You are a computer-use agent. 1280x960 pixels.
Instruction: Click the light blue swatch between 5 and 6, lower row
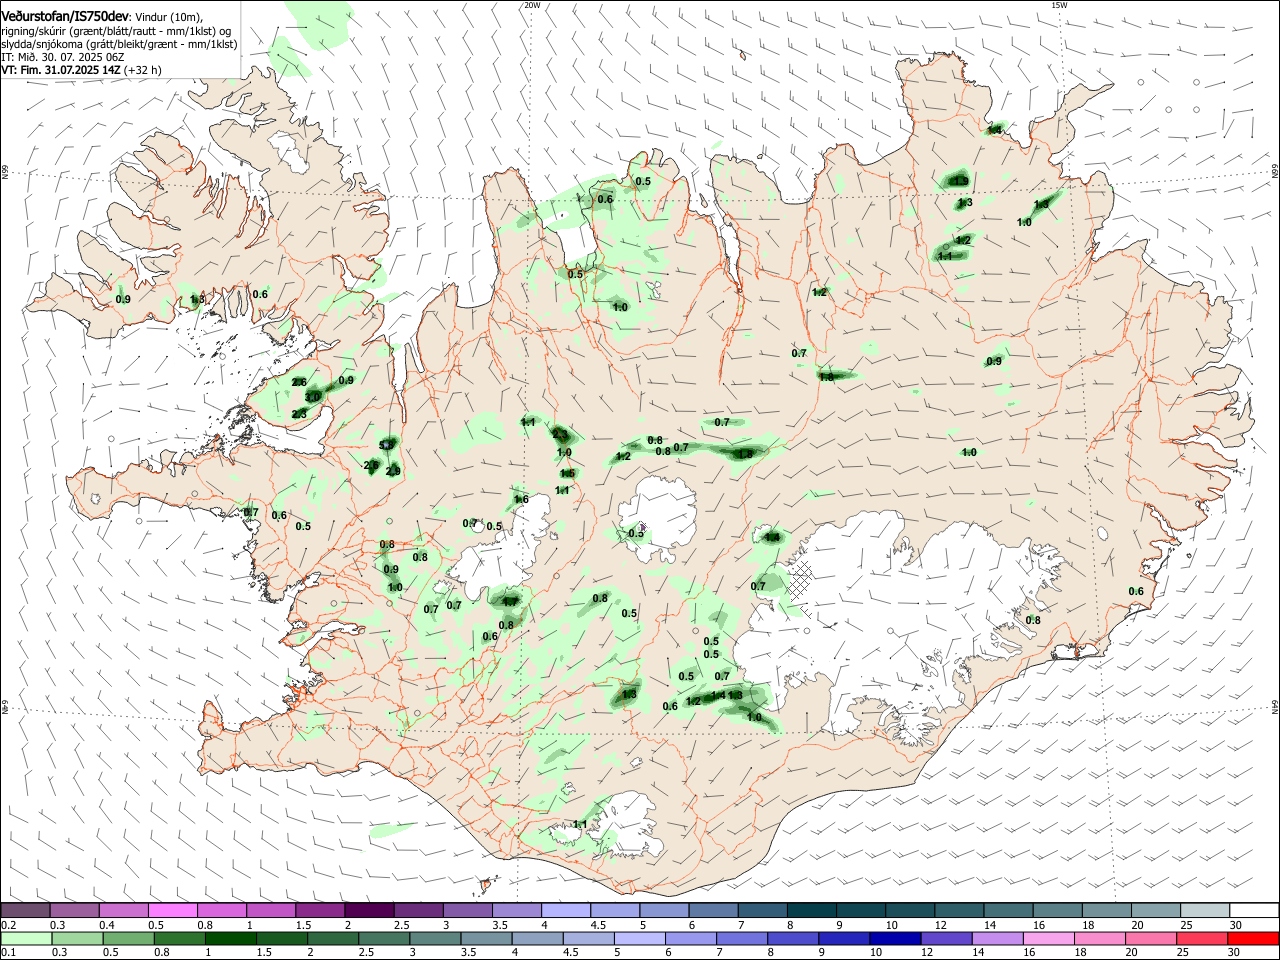(639, 938)
